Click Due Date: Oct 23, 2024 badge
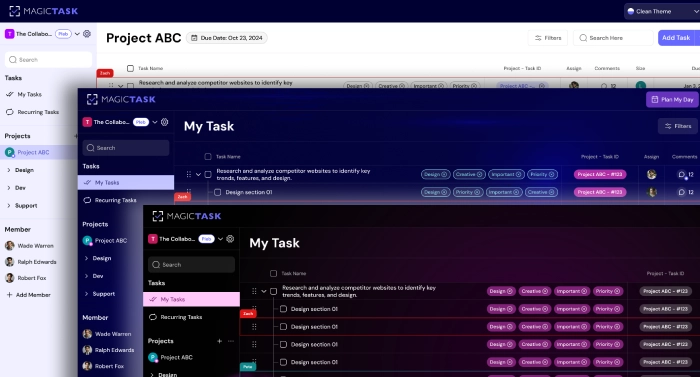Screen dimensions: 700x377 [x=227, y=38]
